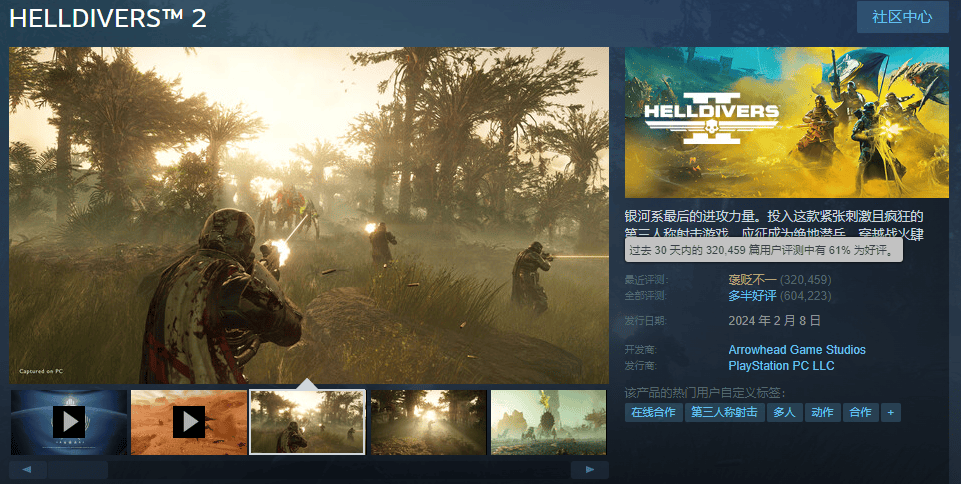Click the left arrow of thumbnail strip

(x=28, y=470)
